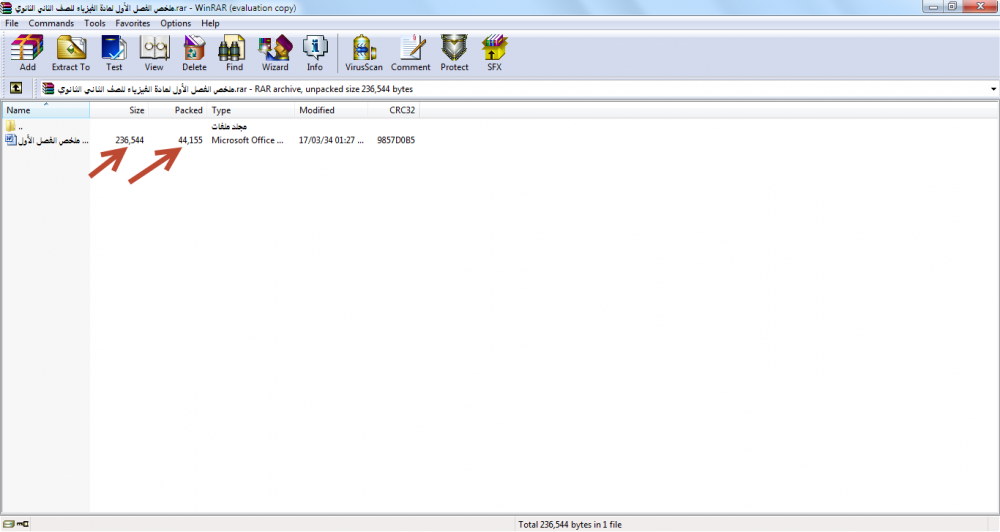Run the Test archive tool
This screenshot has width=1000, height=532.
(114, 53)
